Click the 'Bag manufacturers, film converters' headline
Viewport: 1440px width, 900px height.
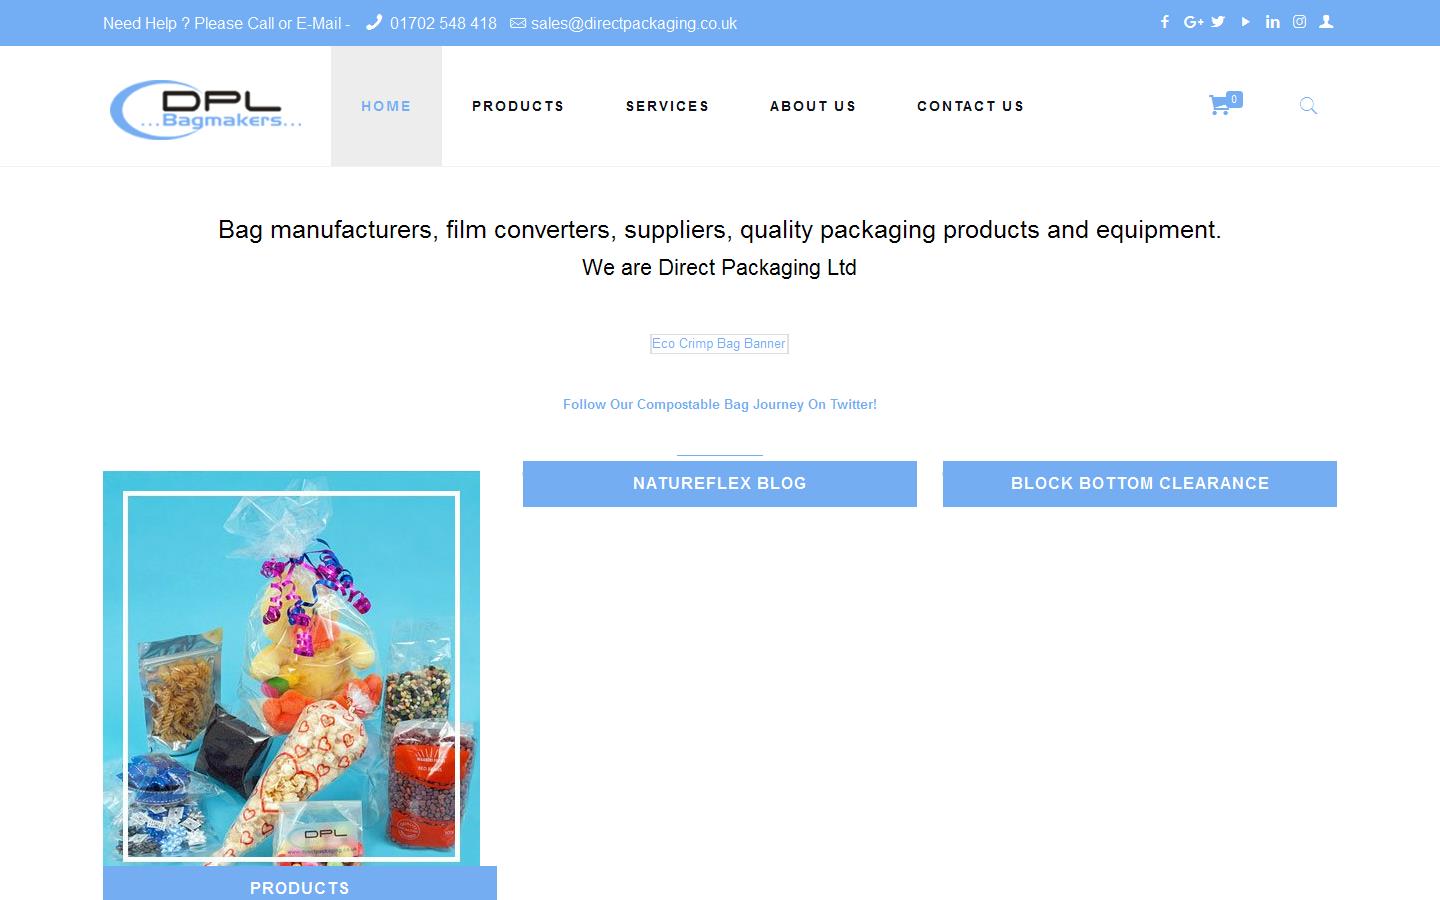click(x=720, y=229)
